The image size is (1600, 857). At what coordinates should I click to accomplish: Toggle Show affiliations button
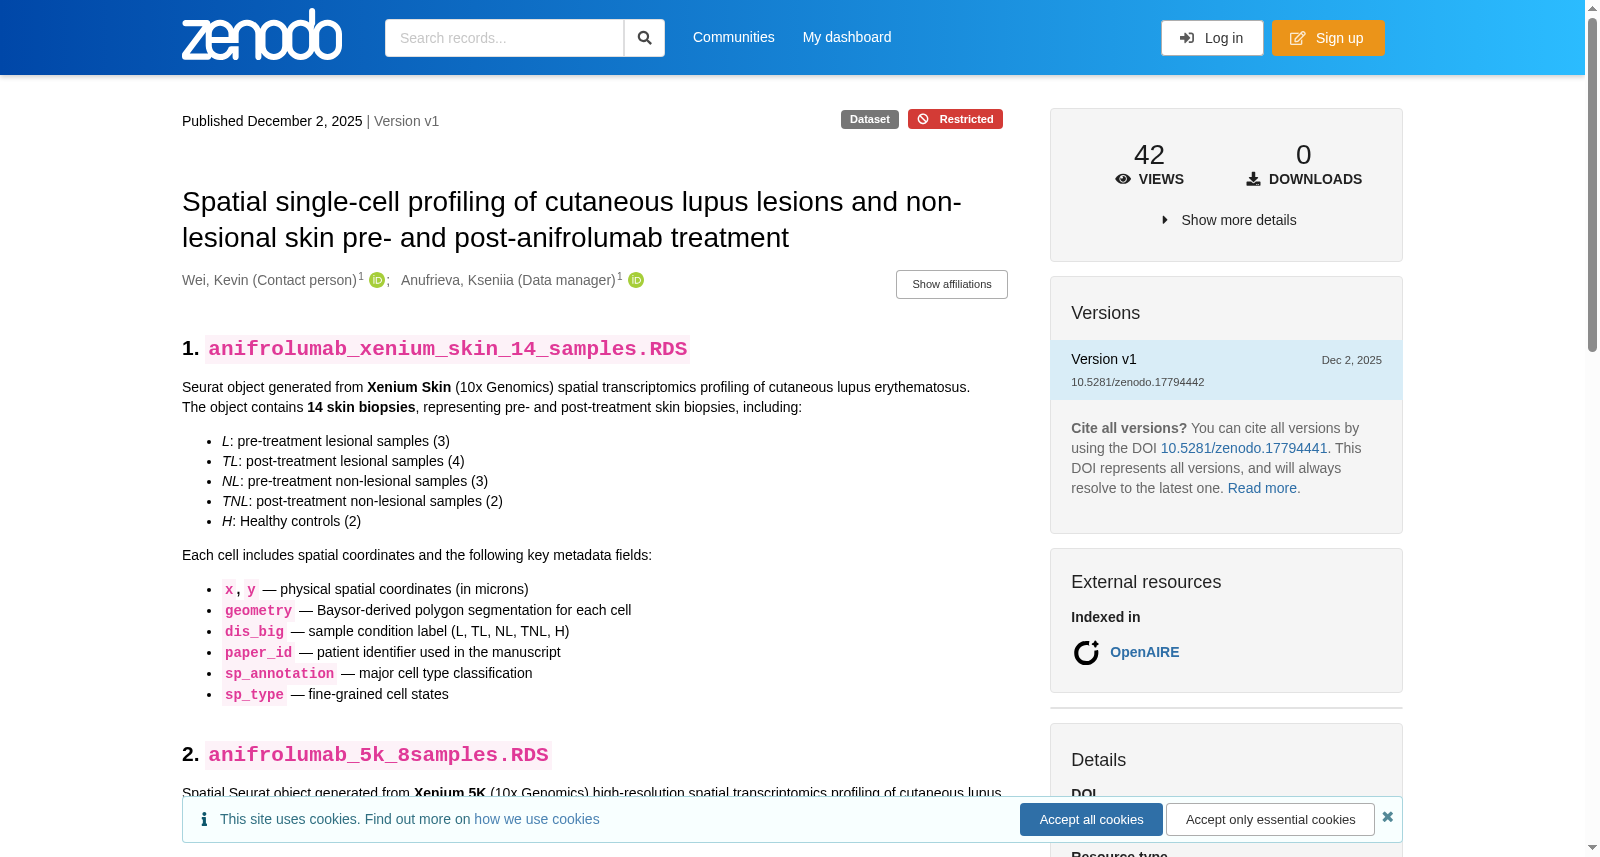(x=951, y=284)
